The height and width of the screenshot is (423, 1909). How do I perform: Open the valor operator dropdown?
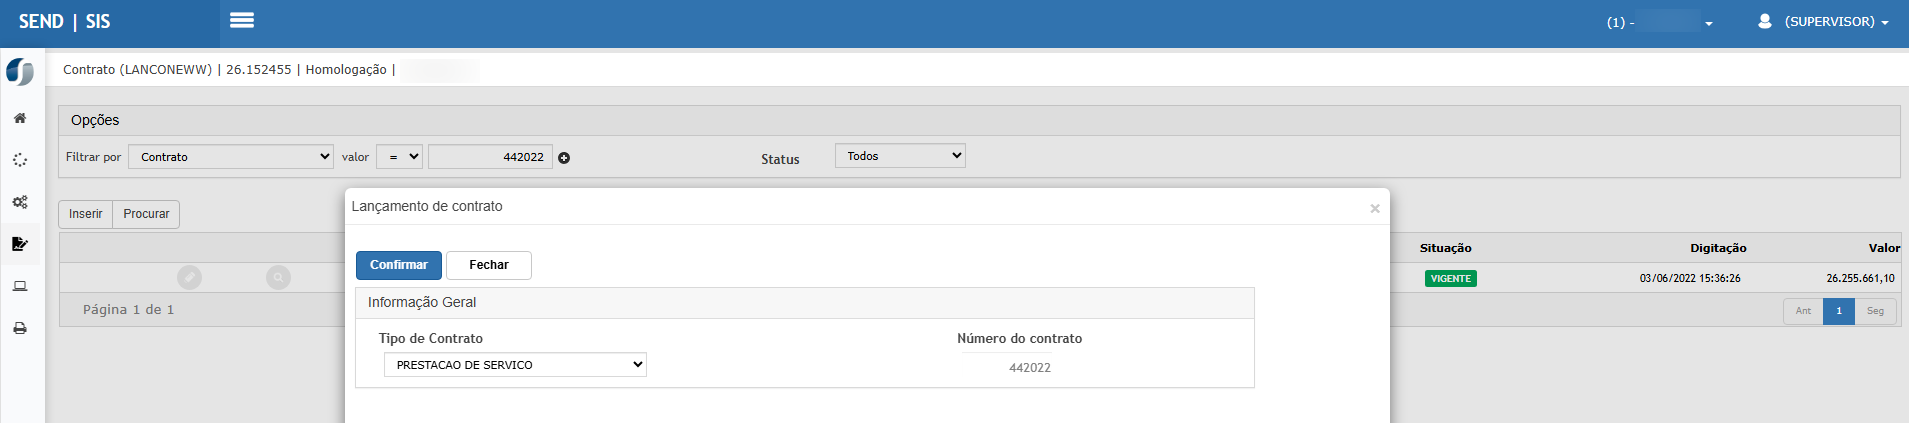399,157
